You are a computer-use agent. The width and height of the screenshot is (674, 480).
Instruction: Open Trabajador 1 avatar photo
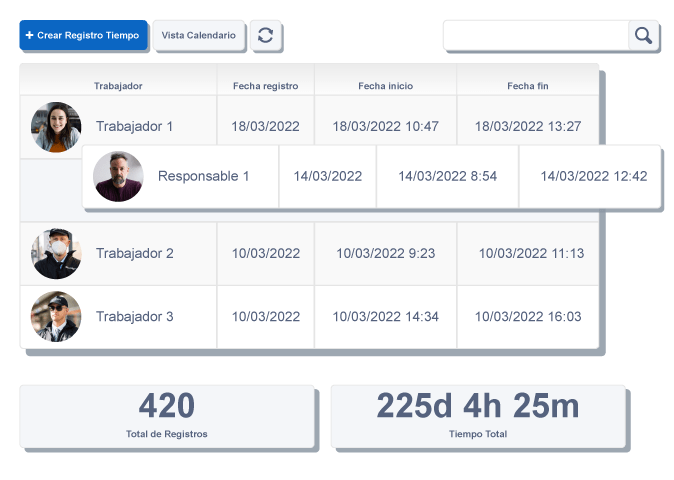(x=56, y=127)
